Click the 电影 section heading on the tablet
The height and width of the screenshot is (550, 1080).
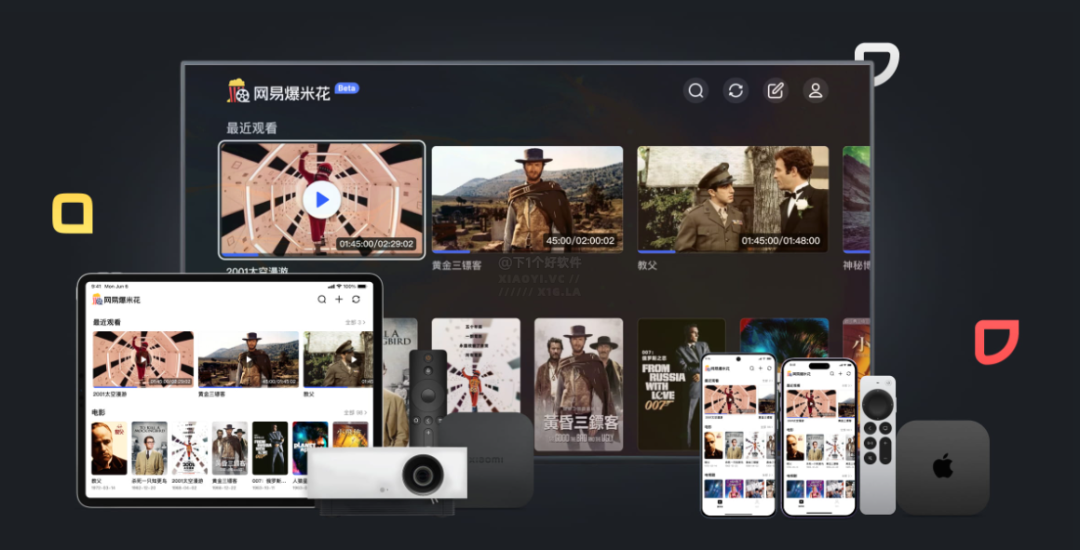[98, 412]
